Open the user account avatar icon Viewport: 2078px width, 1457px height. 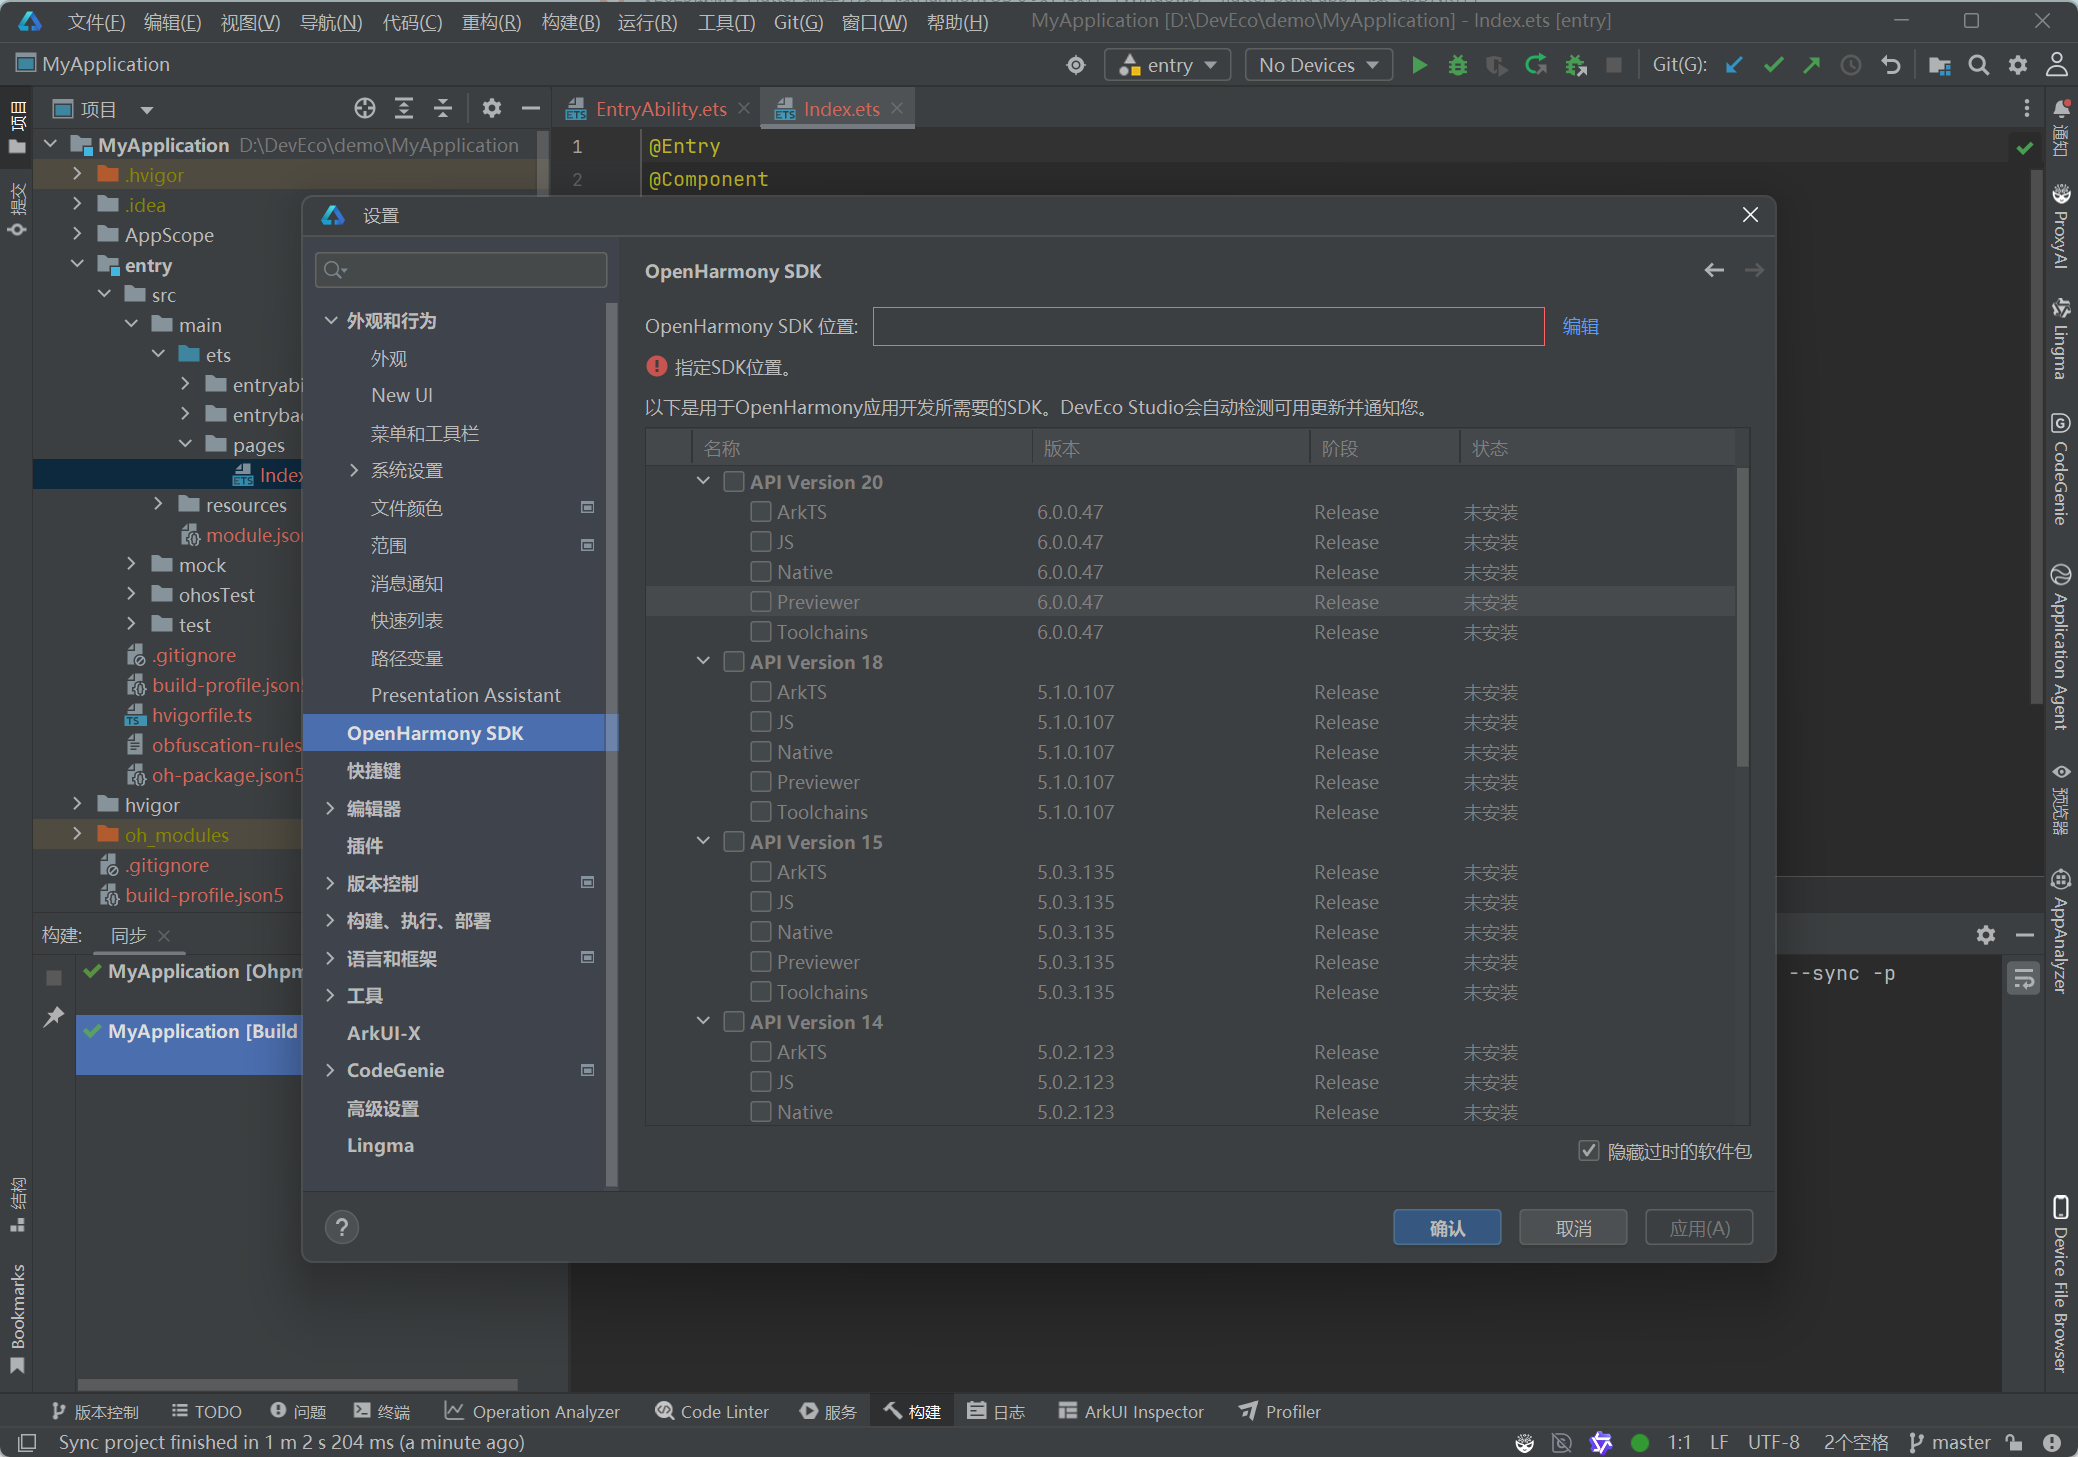point(2057,65)
